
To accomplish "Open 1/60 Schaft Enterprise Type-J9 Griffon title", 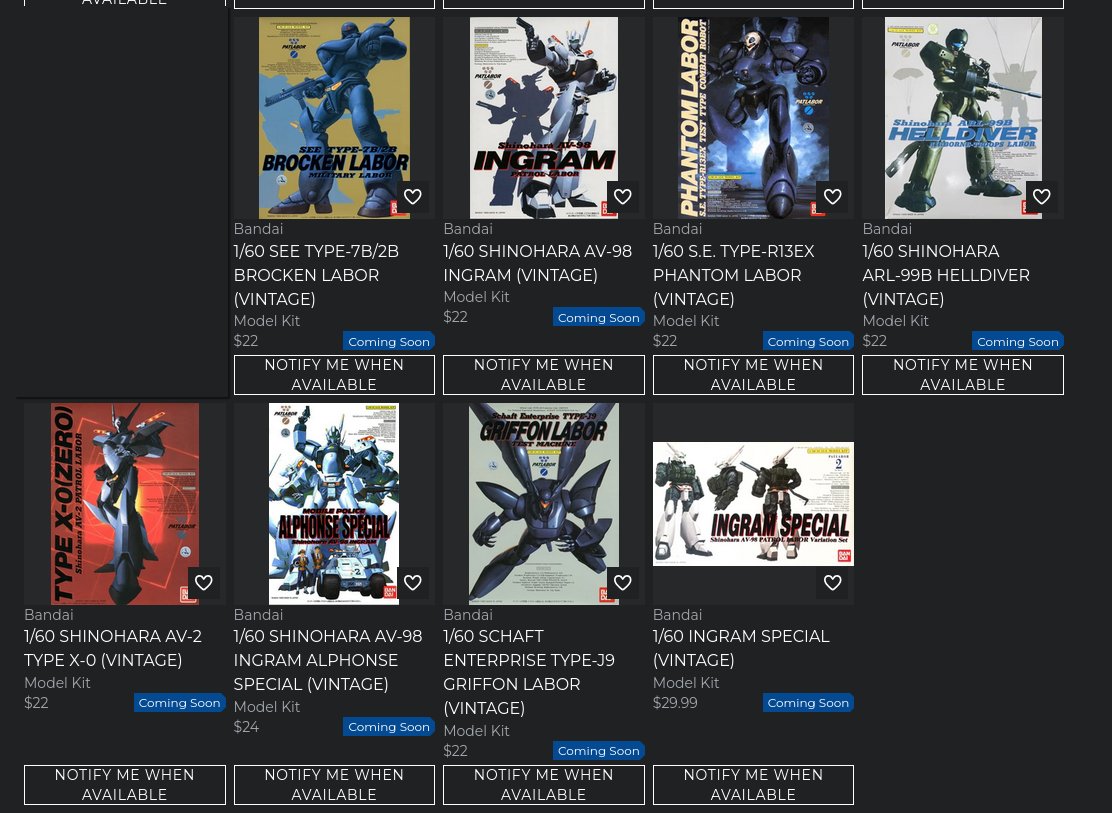I will pos(529,673).
